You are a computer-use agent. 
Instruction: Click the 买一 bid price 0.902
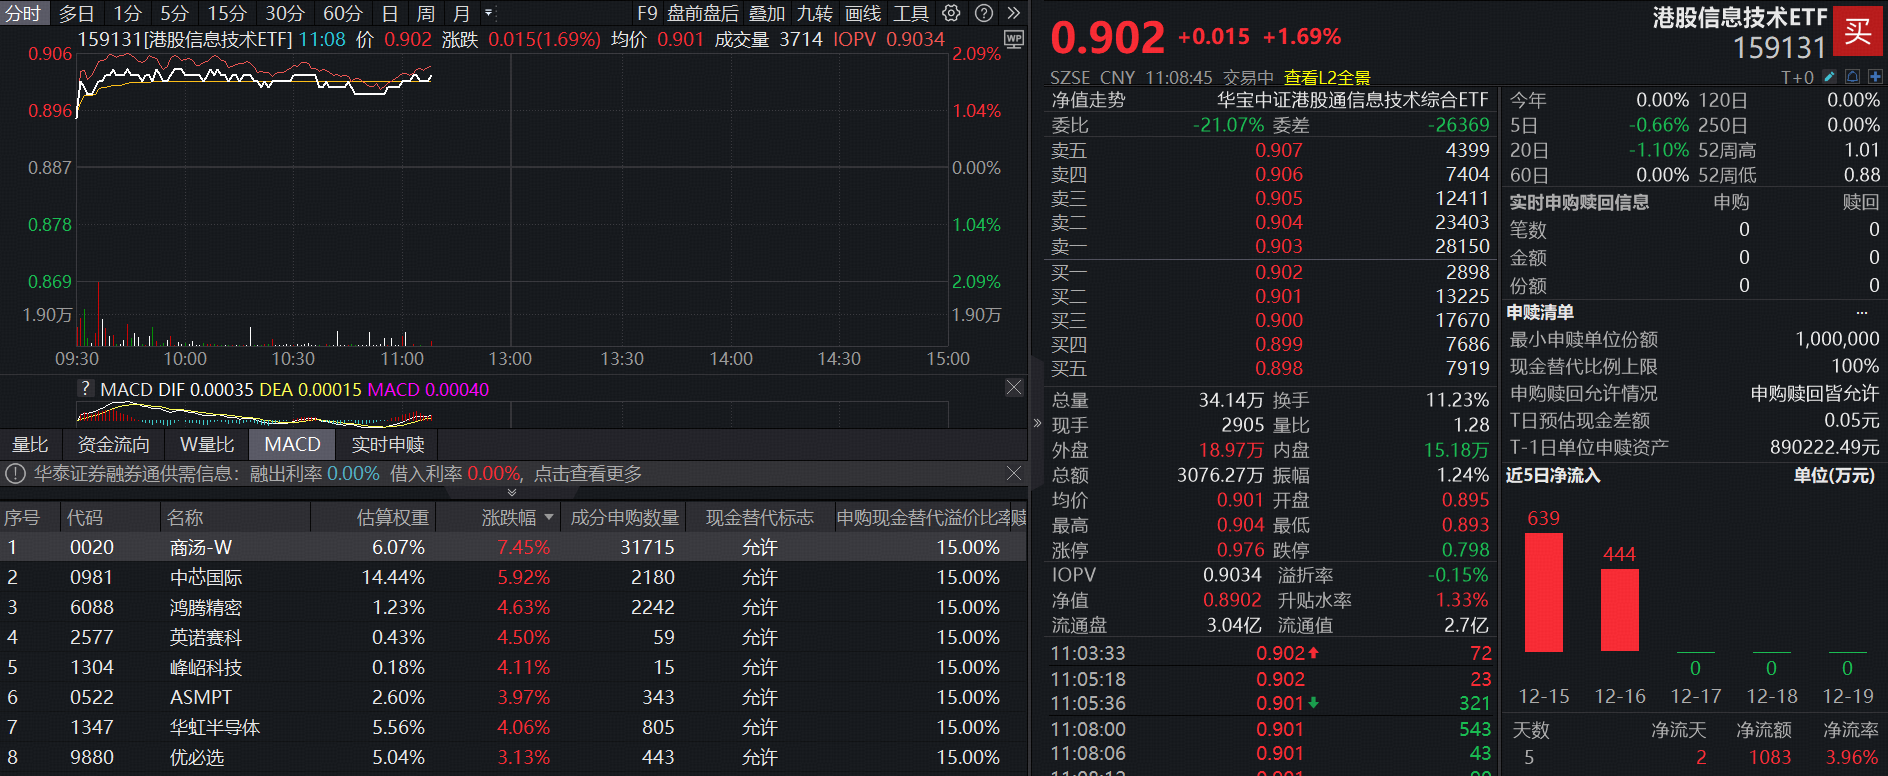(x=1279, y=272)
